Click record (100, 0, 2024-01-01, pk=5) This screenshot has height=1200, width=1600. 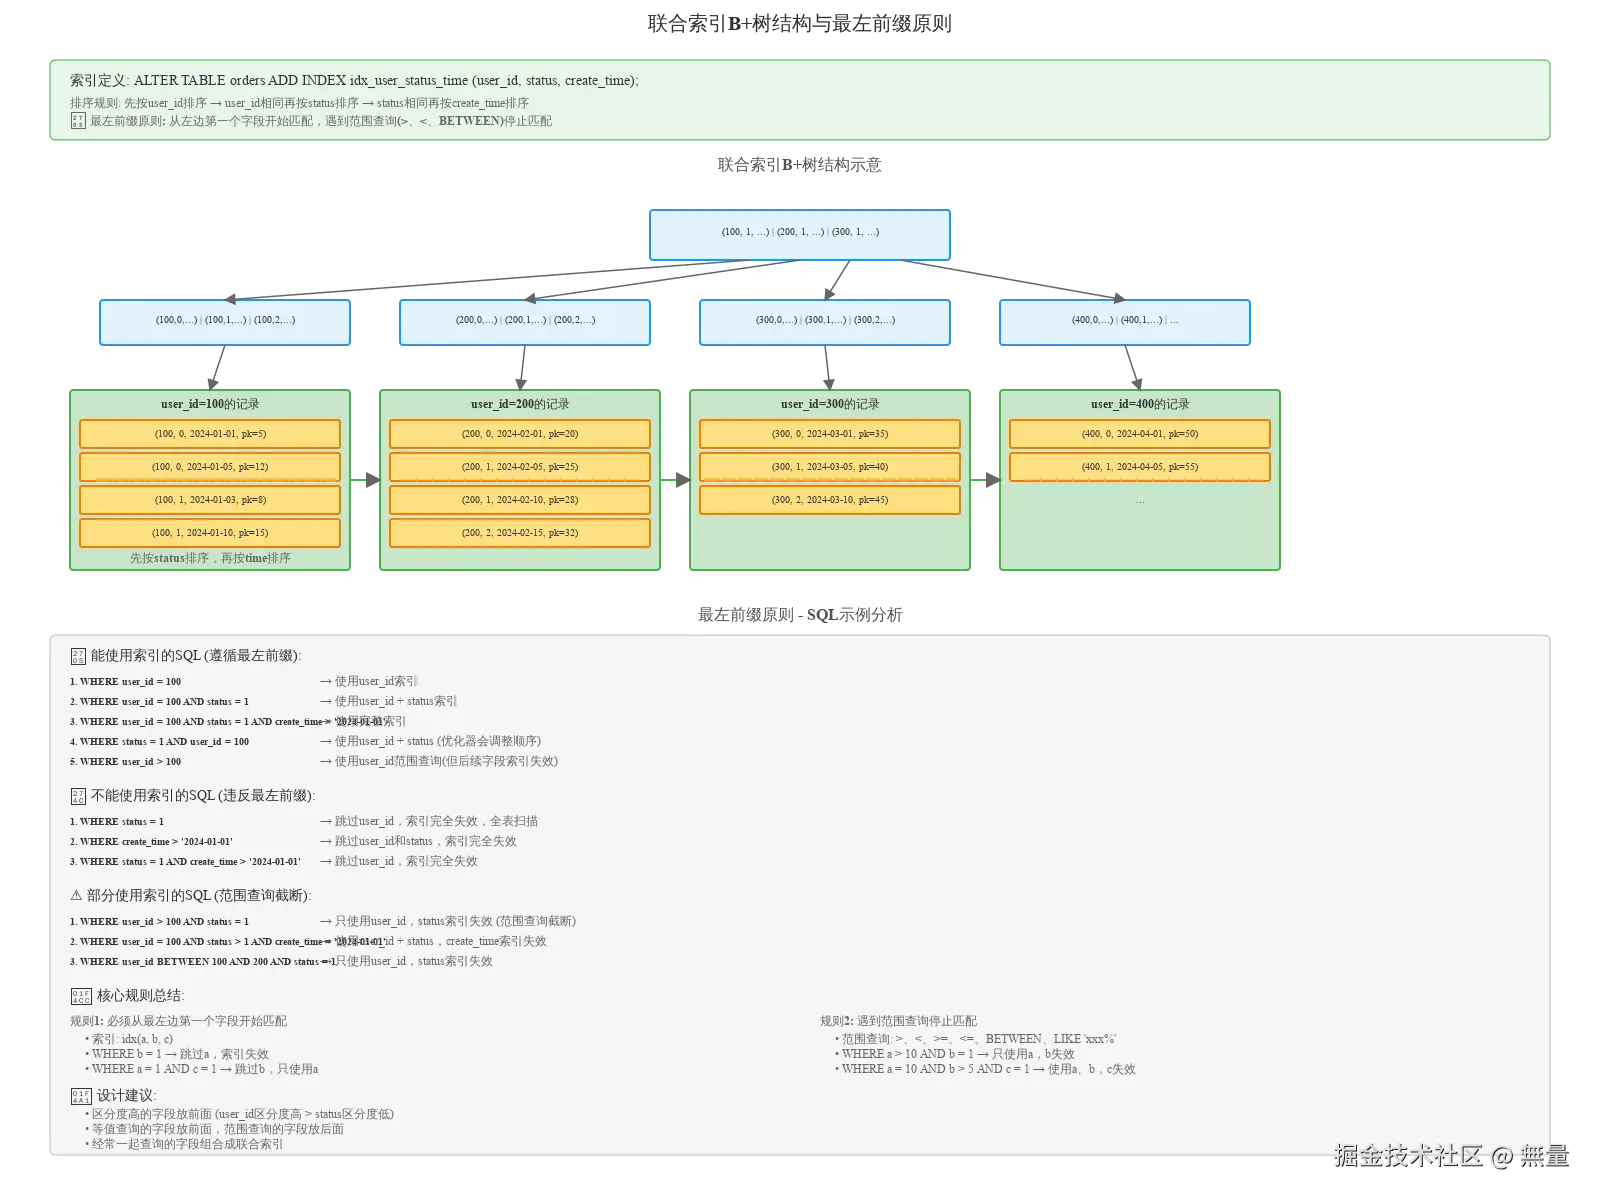point(208,433)
